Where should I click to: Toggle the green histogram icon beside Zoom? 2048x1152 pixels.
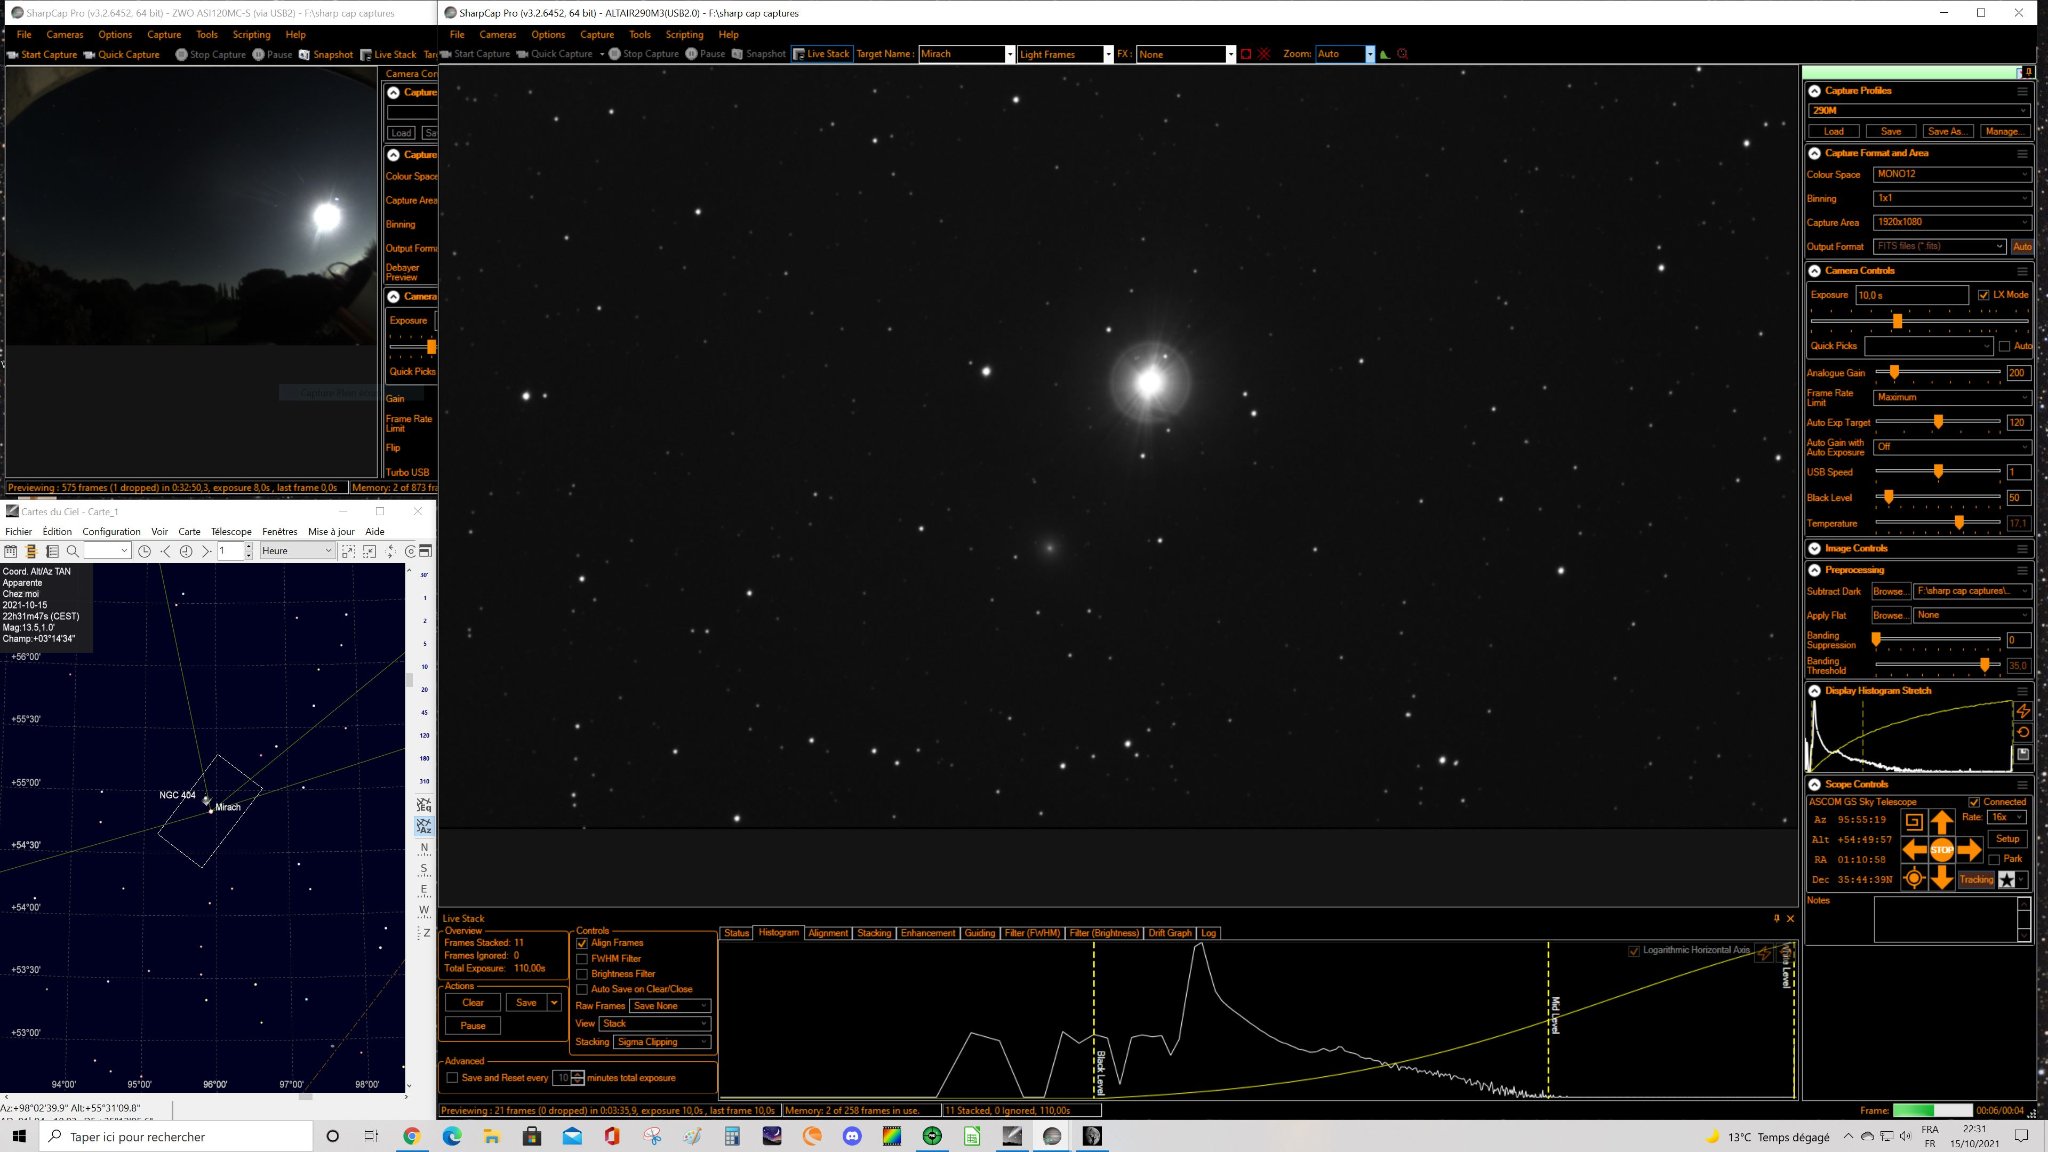[1385, 54]
